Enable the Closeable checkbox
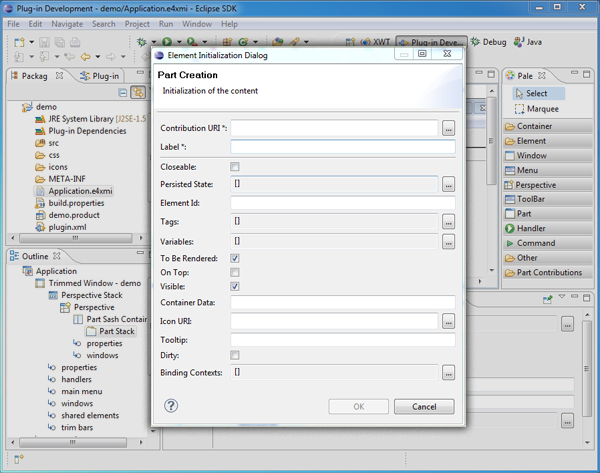 (235, 166)
